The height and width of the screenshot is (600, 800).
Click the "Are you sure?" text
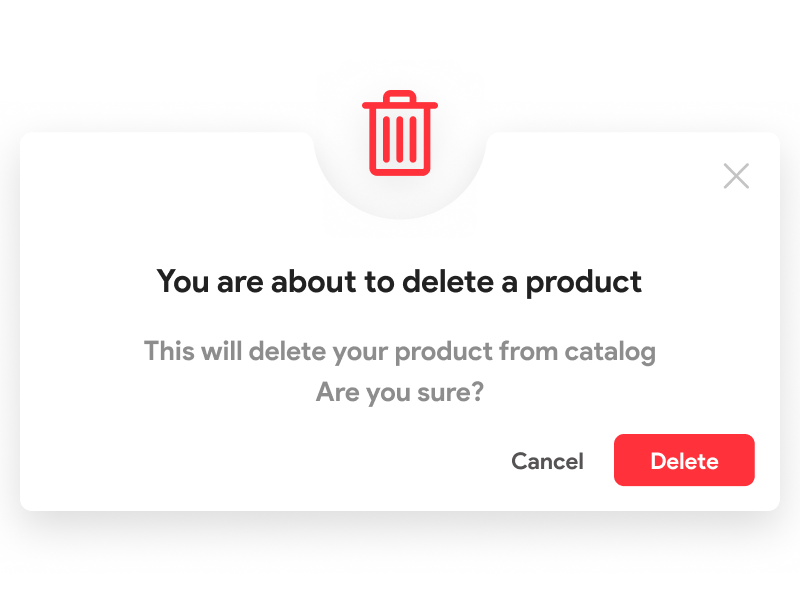pos(399,392)
